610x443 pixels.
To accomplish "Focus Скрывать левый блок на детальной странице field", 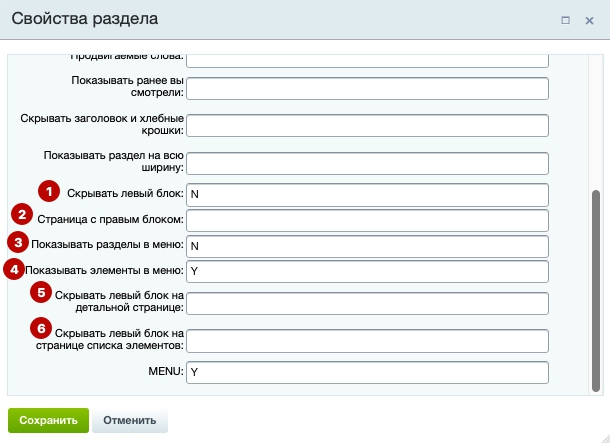I will click(x=367, y=303).
